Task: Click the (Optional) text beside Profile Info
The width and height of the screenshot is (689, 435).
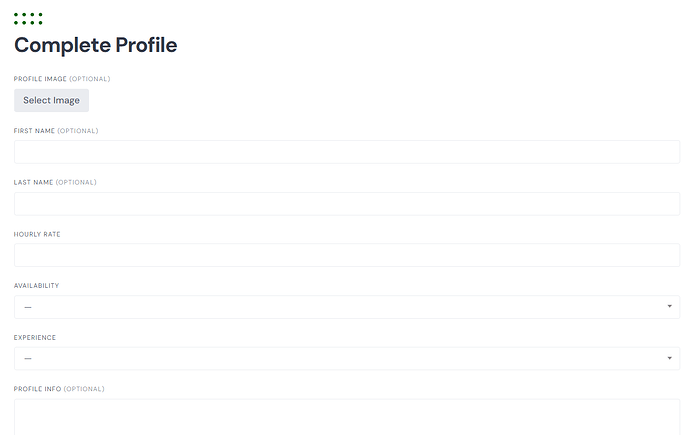Action: click(84, 389)
